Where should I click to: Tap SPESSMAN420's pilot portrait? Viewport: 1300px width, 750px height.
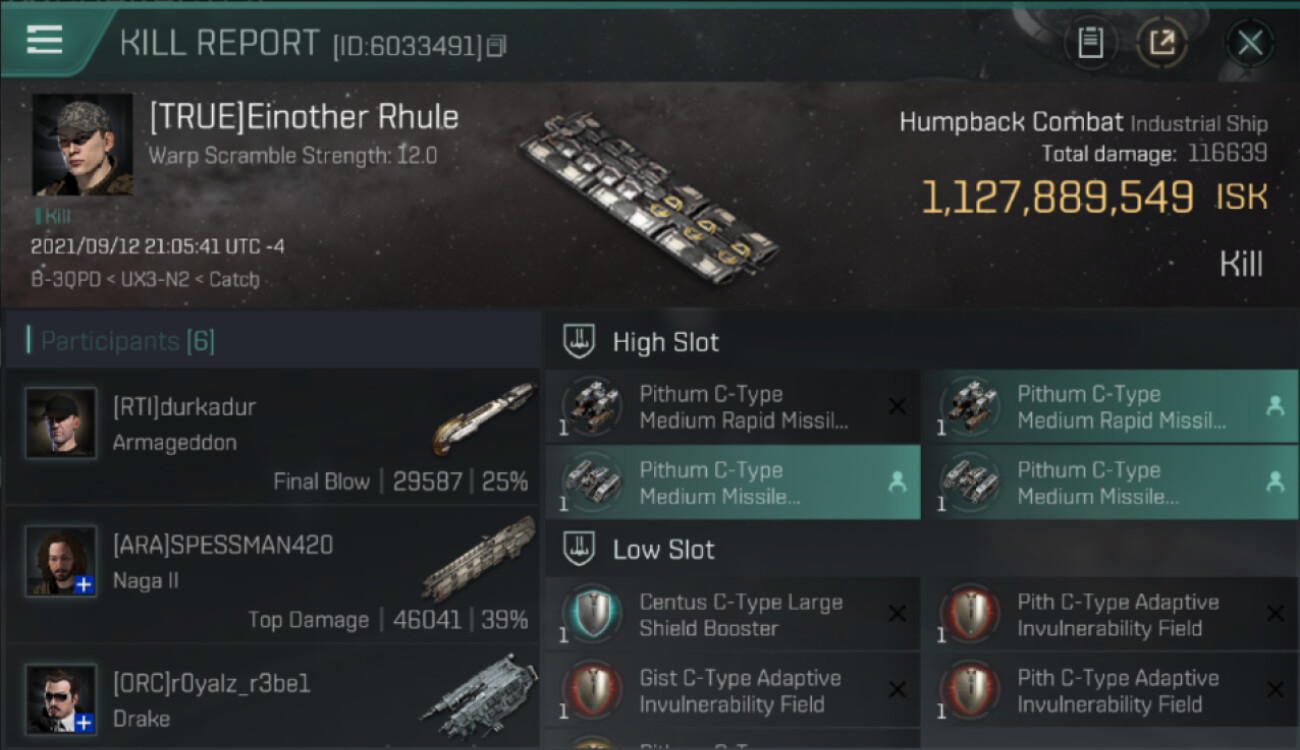click(x=61, y=561)
